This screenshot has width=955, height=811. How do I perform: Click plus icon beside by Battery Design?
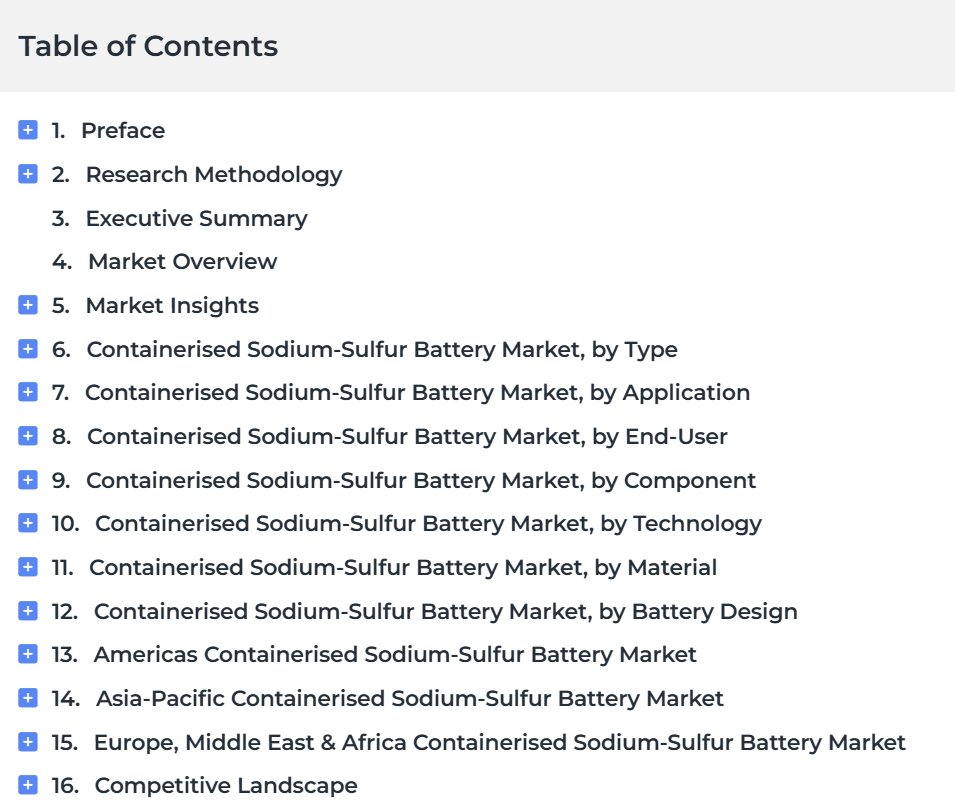point(28,611)
